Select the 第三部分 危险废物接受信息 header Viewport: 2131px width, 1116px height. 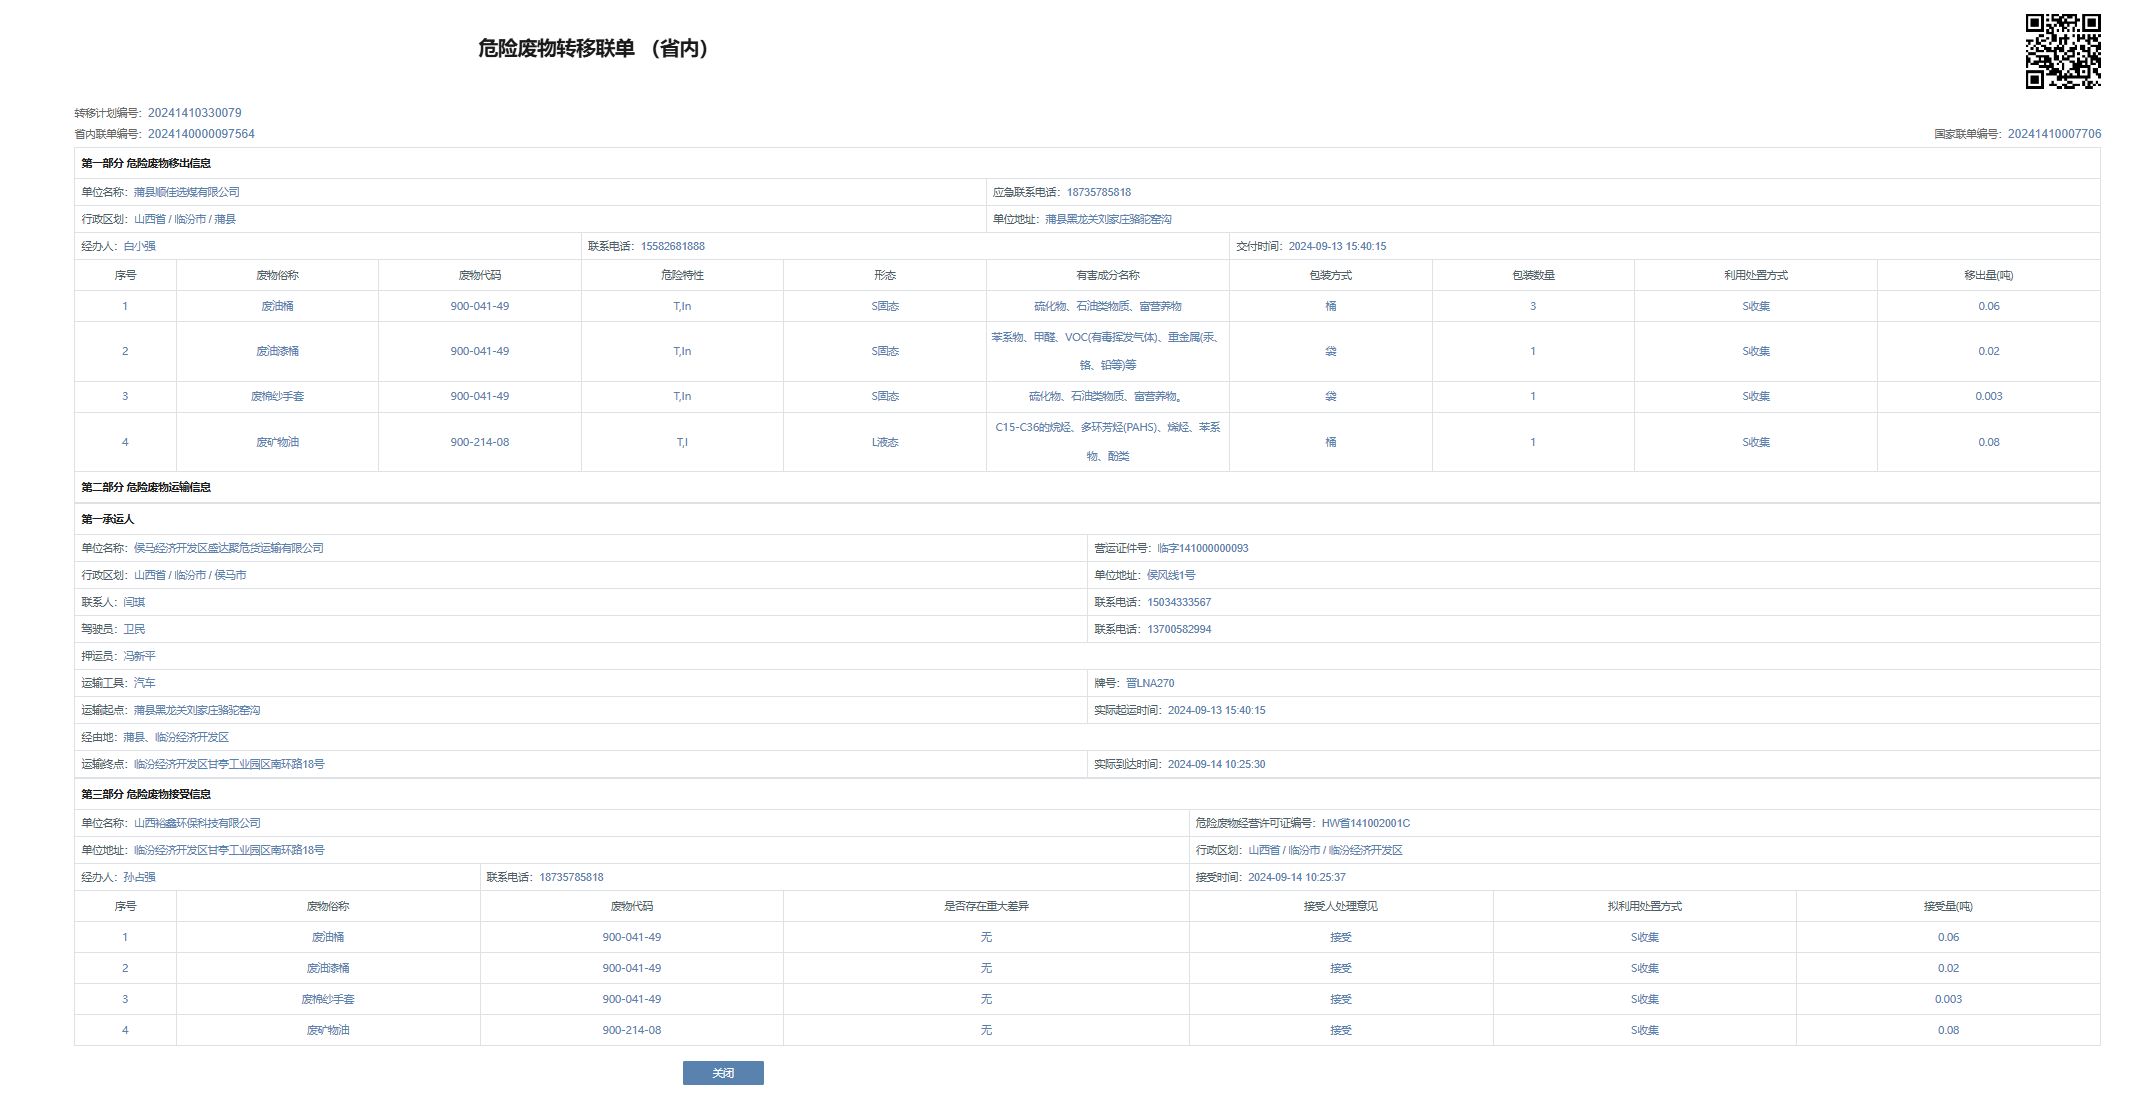tap(146, 794)
